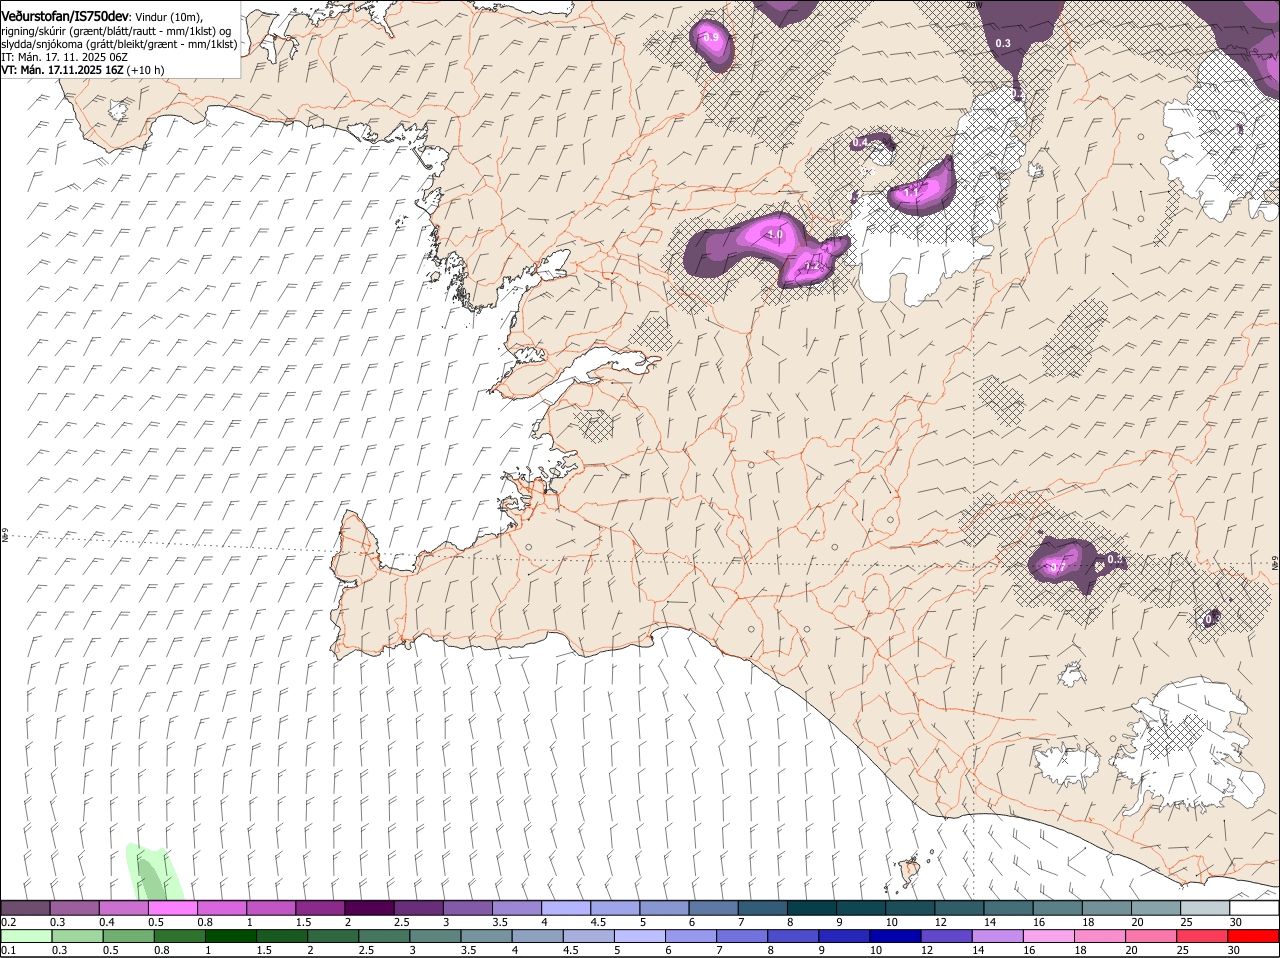This screenshot has width=1280, height=958.
Task: Click the 2.5 label in the snow legend
Action: click(x=401, y=922)
